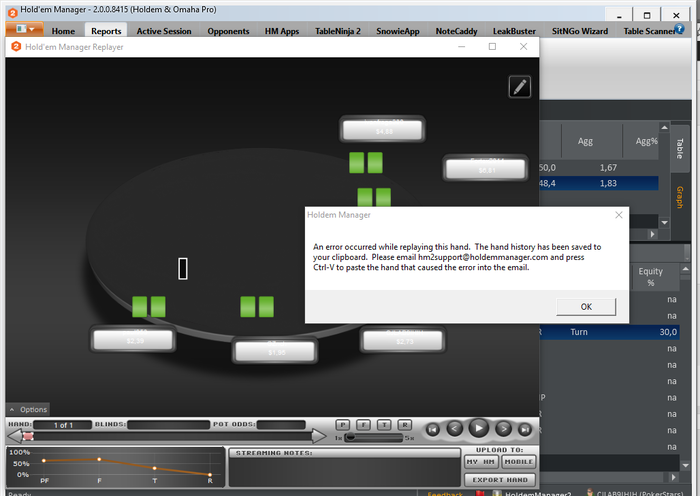The height and width of the screenshot is (496, 700).
Task: Open the LeakBuster tab
Action: click(x=514, y=31)
